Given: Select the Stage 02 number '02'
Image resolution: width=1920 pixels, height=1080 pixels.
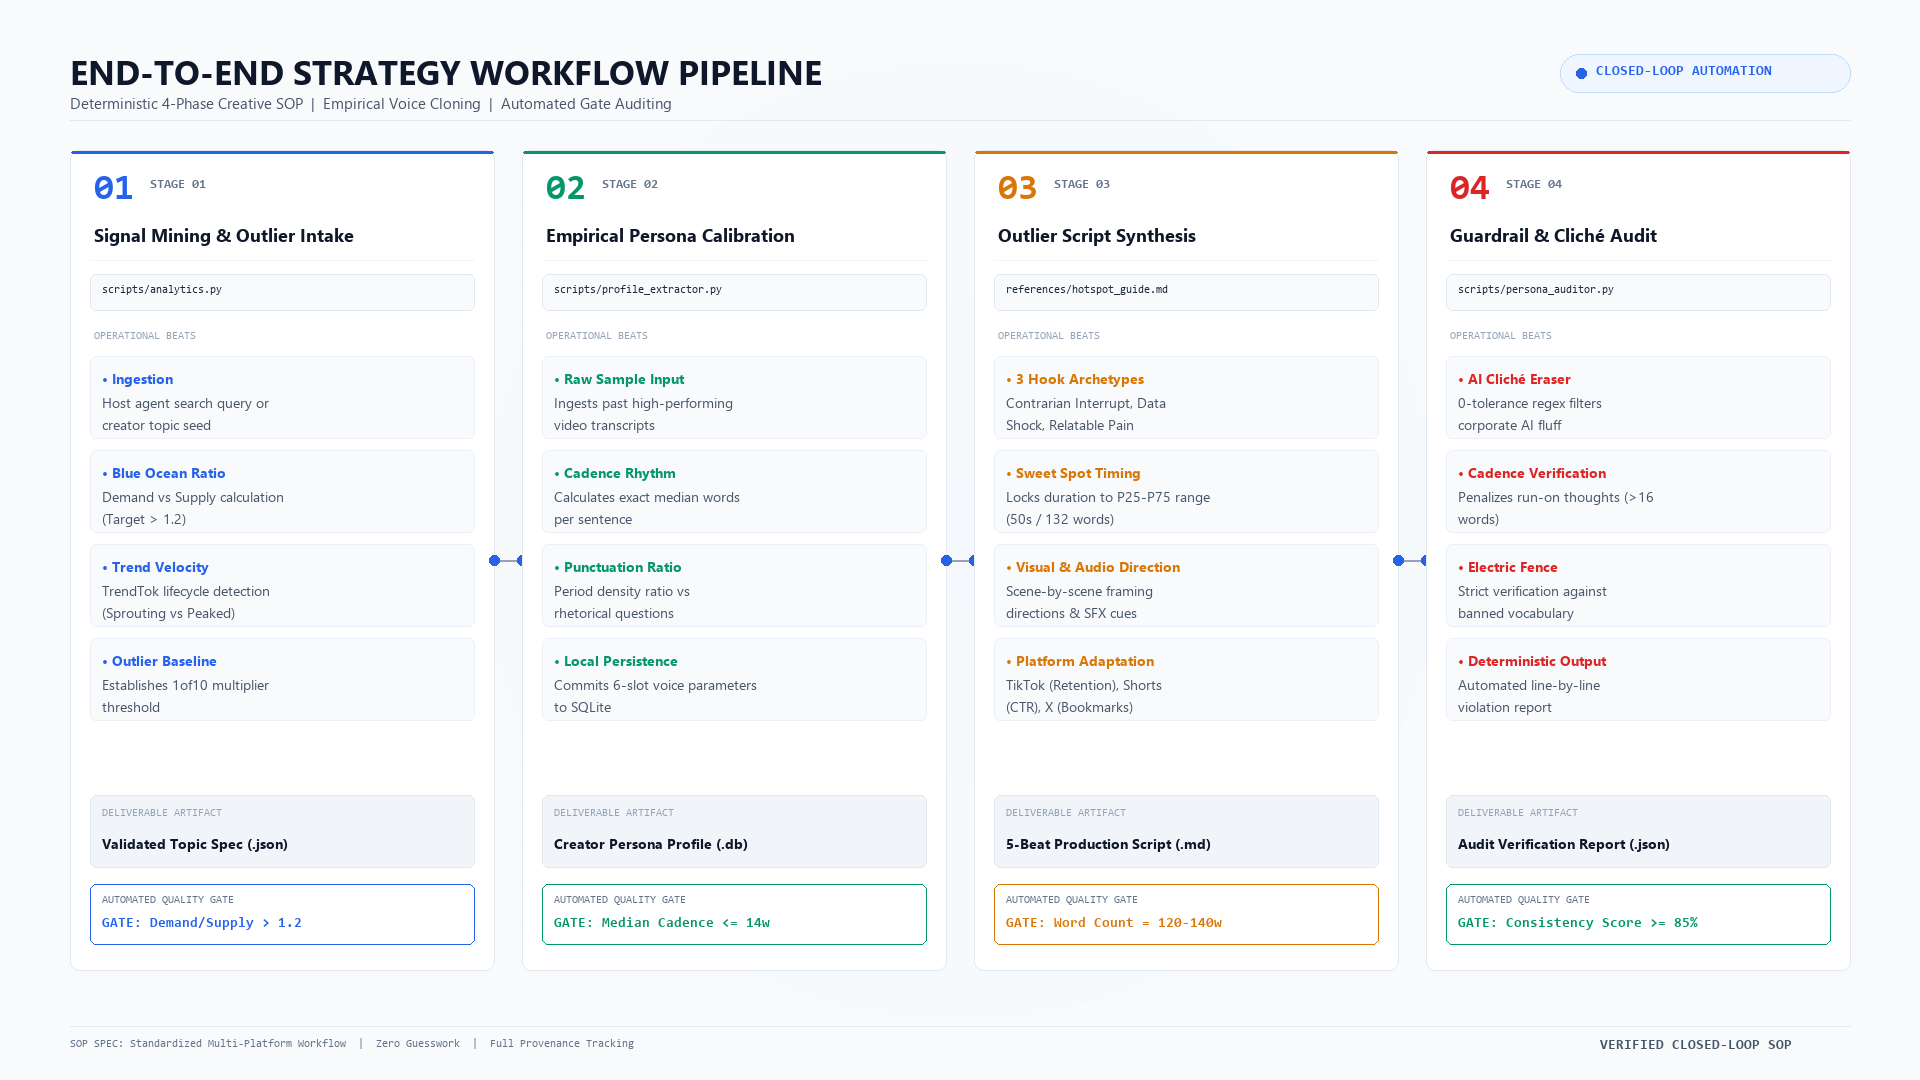Looking at the screenshot, I should tap(565, 188).
